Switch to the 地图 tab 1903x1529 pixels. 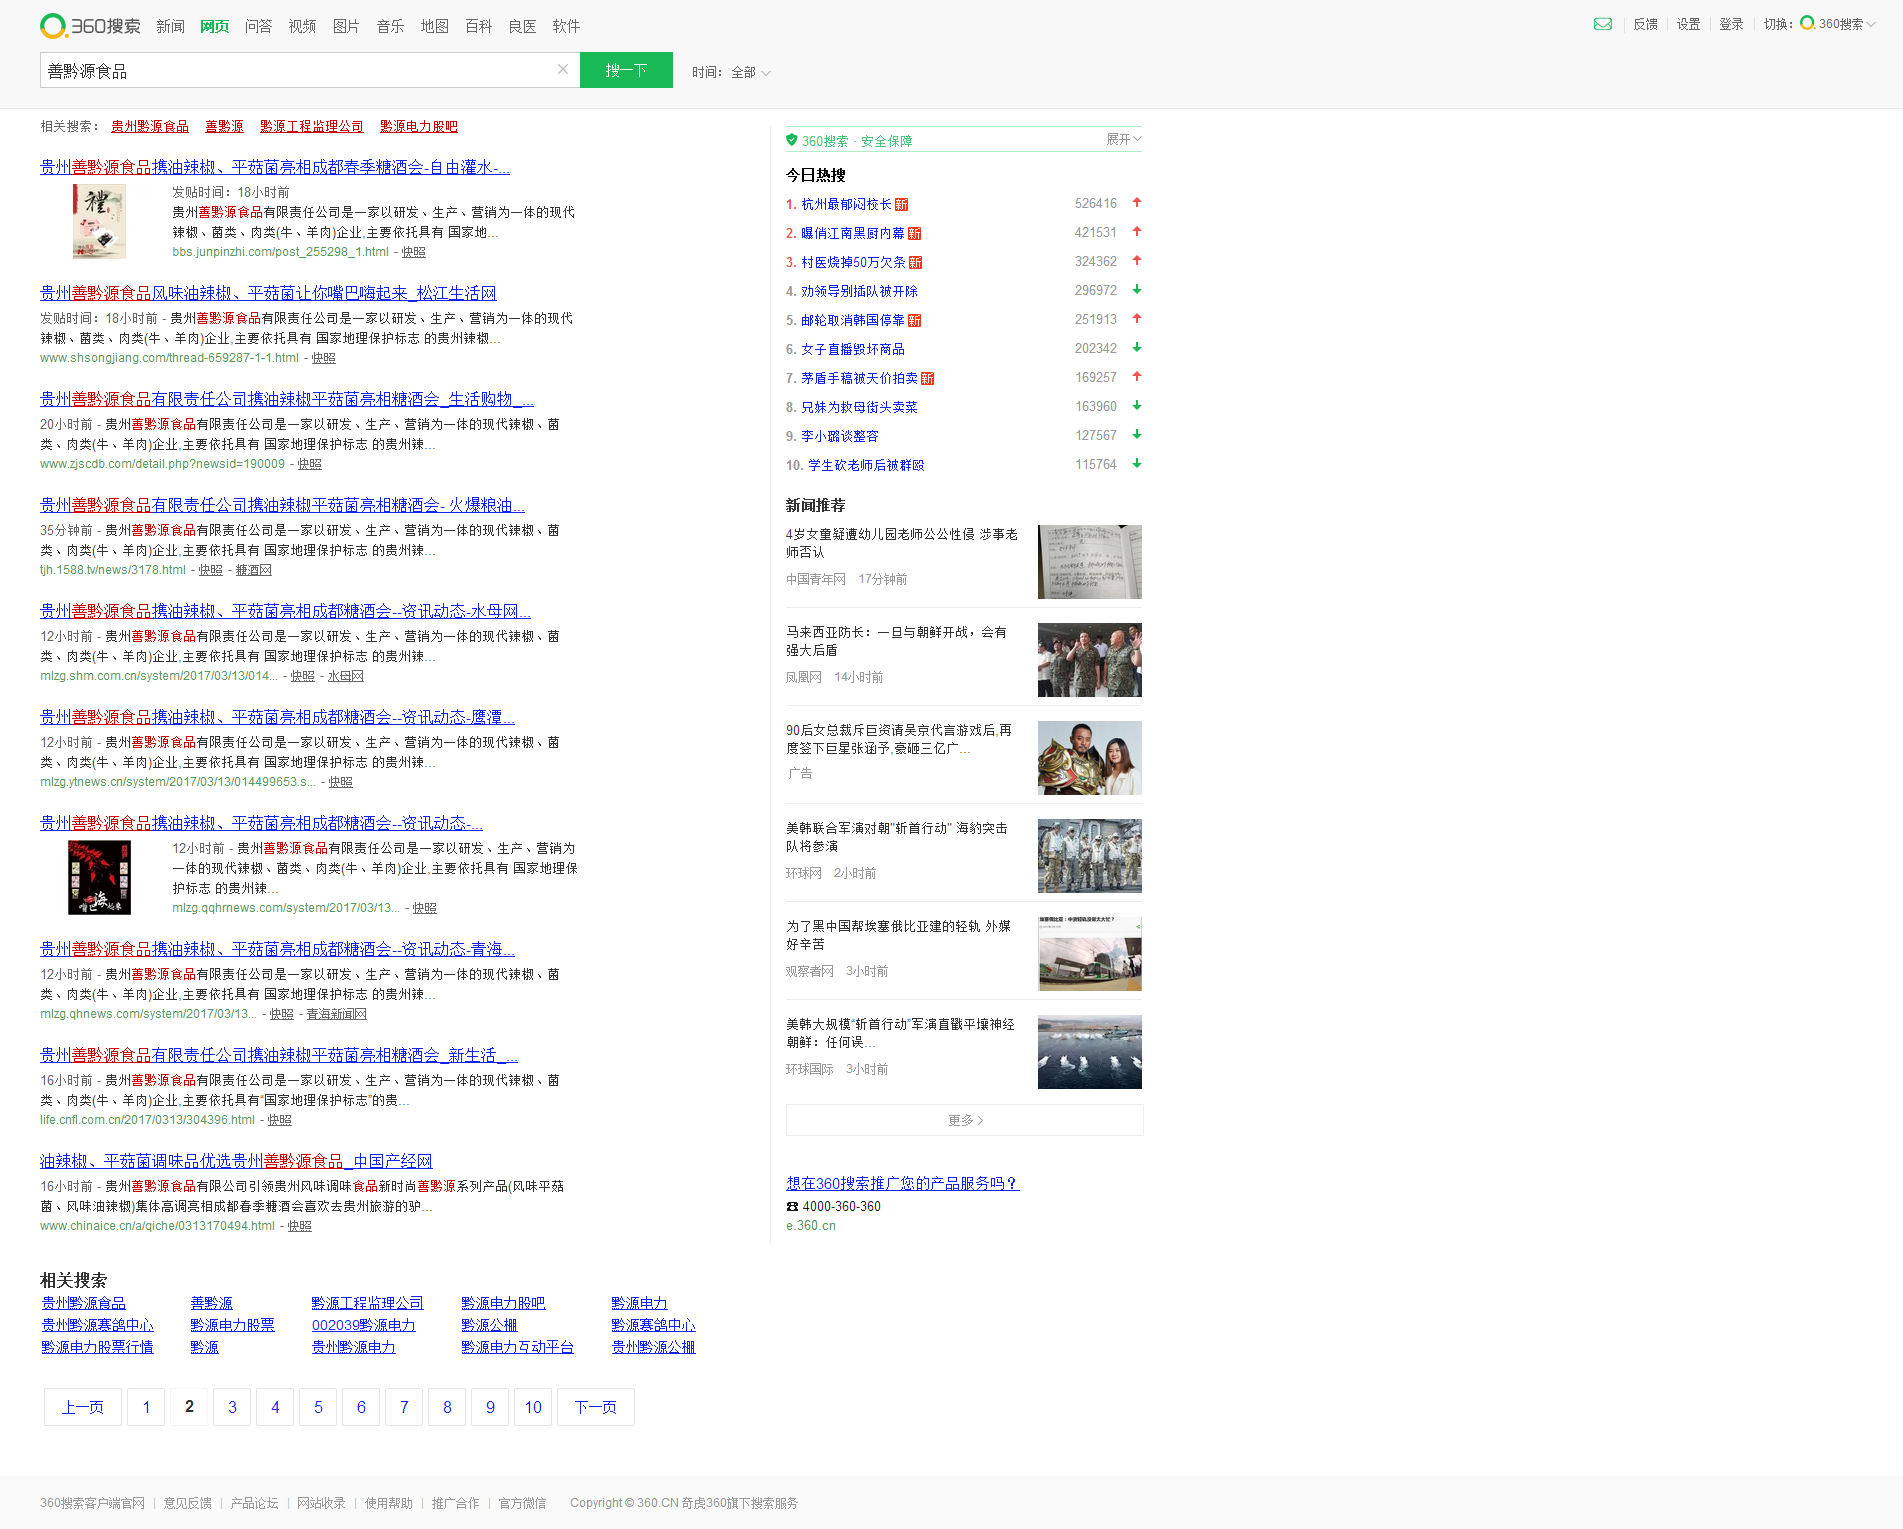click(434, 26)
